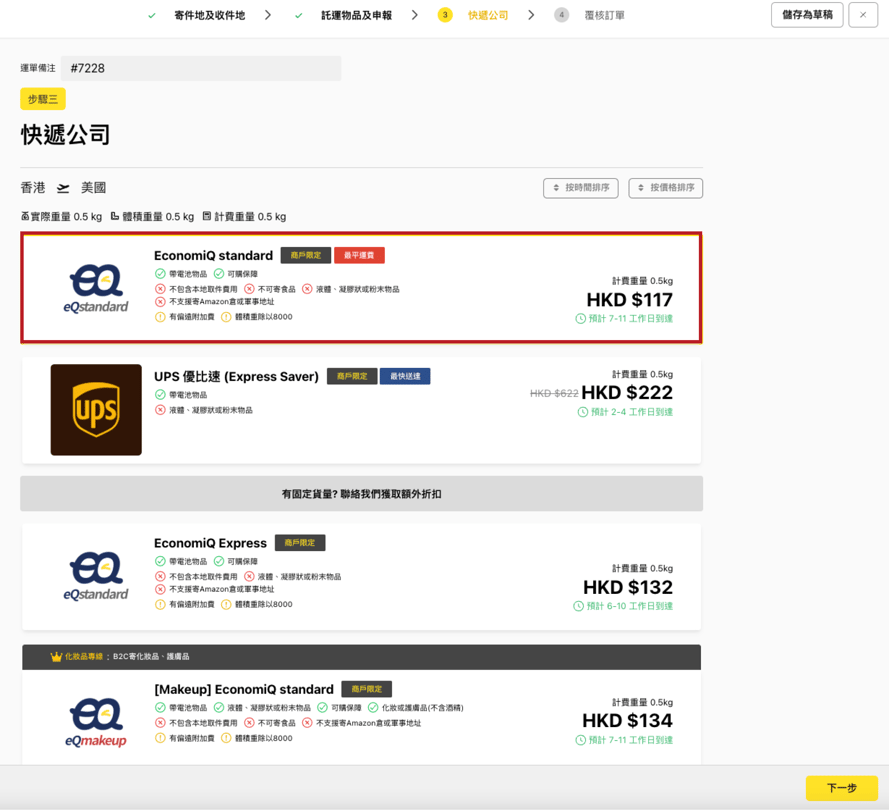889x810 pixels.
Task: Open step 4 覆核訂單
Action: click(x=599, y=15)
